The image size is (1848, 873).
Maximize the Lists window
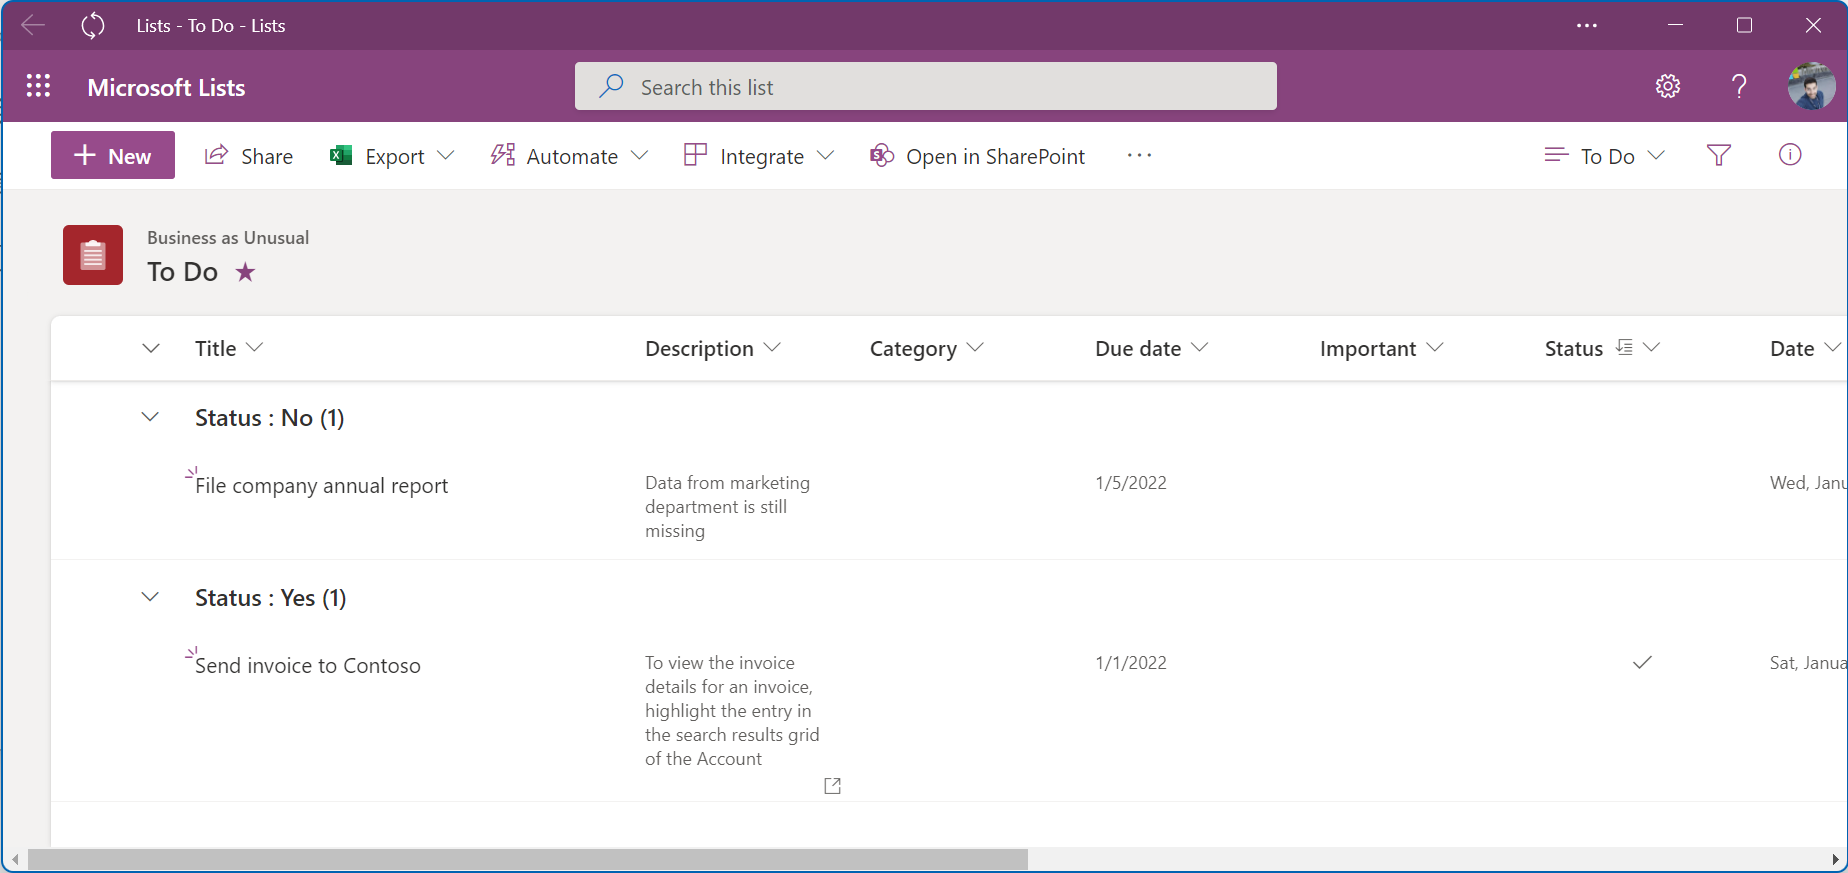coord(1745,25)
